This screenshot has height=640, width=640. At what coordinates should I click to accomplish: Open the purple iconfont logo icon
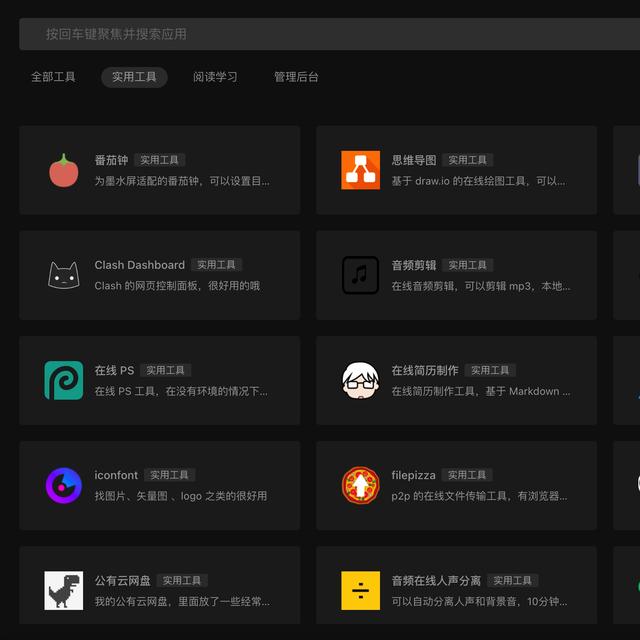coord(64,485)
